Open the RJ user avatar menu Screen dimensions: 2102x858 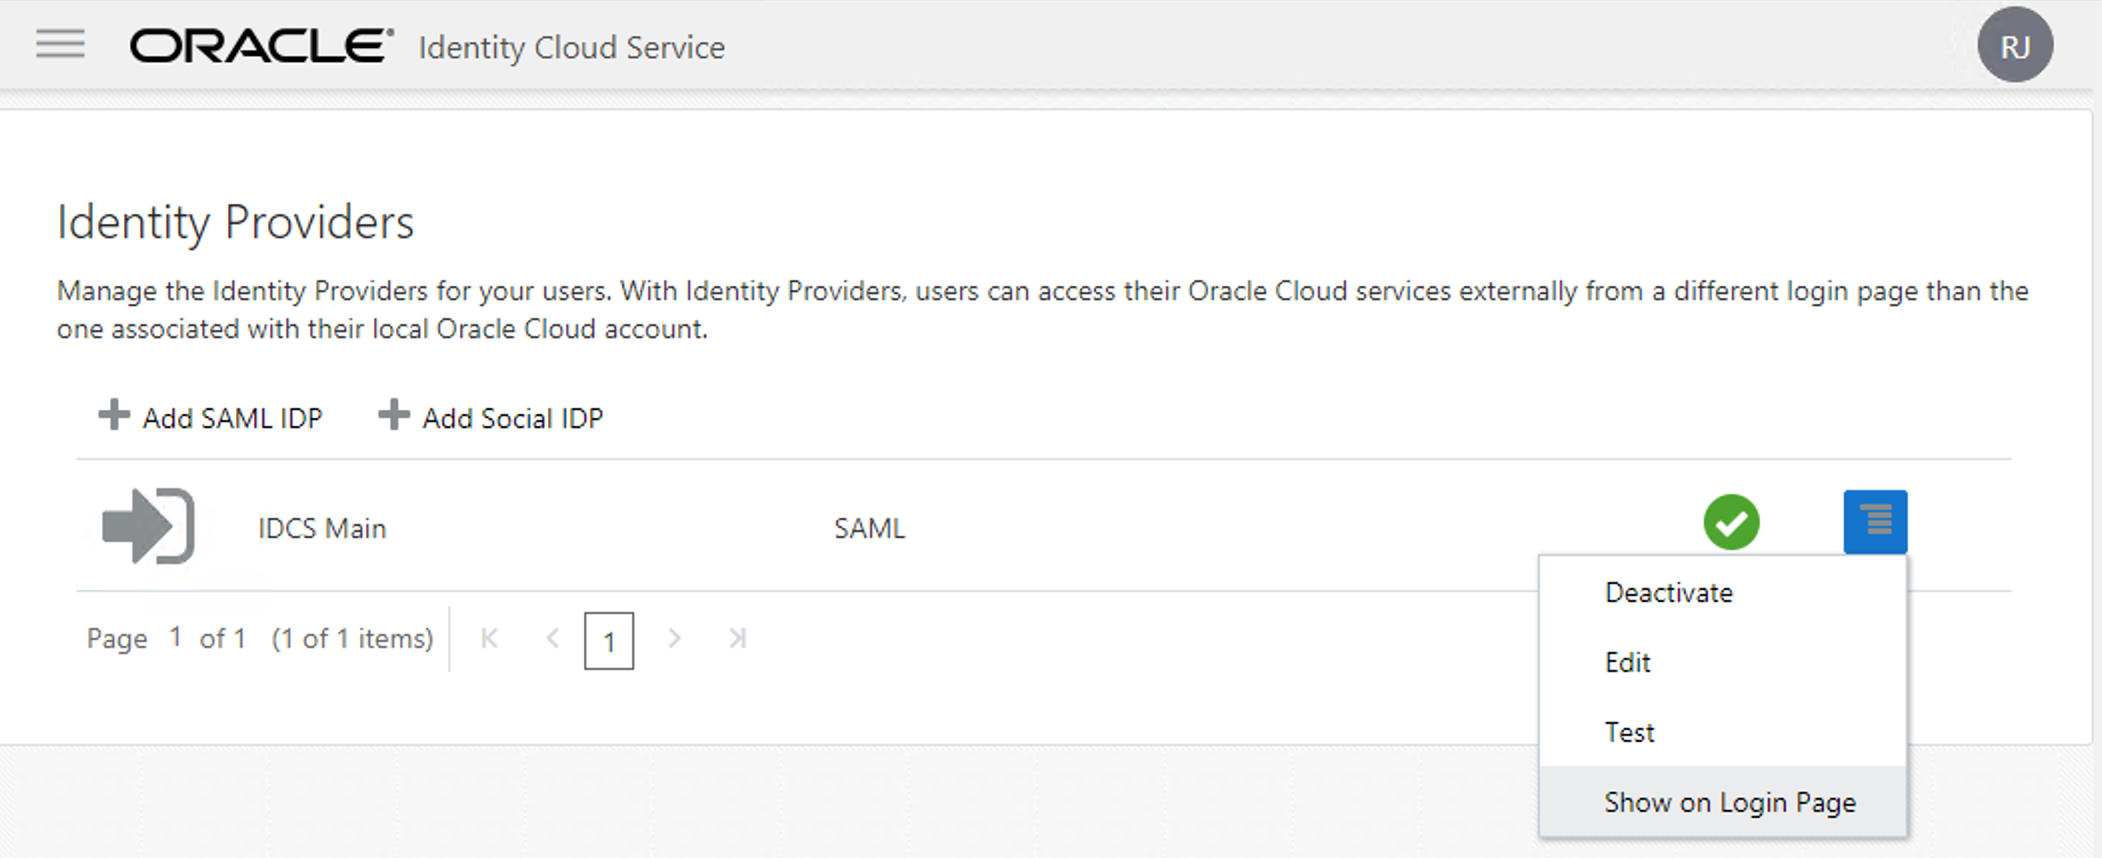(x=2015, y=45)
